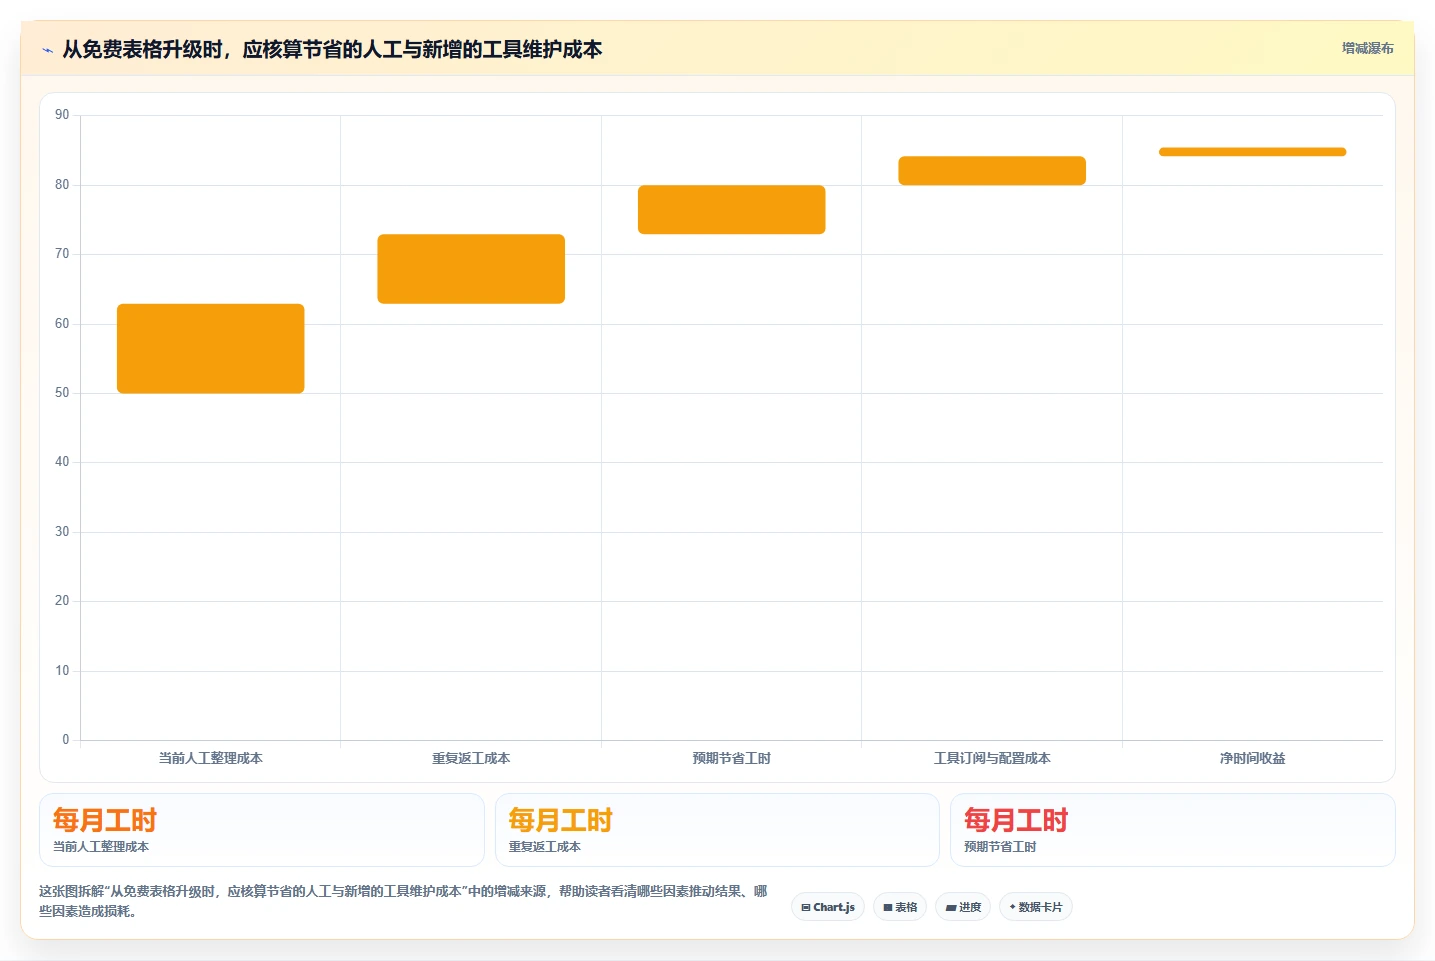Click the 当前人工整理成本 waterfall bar
1435x961 pixels.
coord(211,348)
